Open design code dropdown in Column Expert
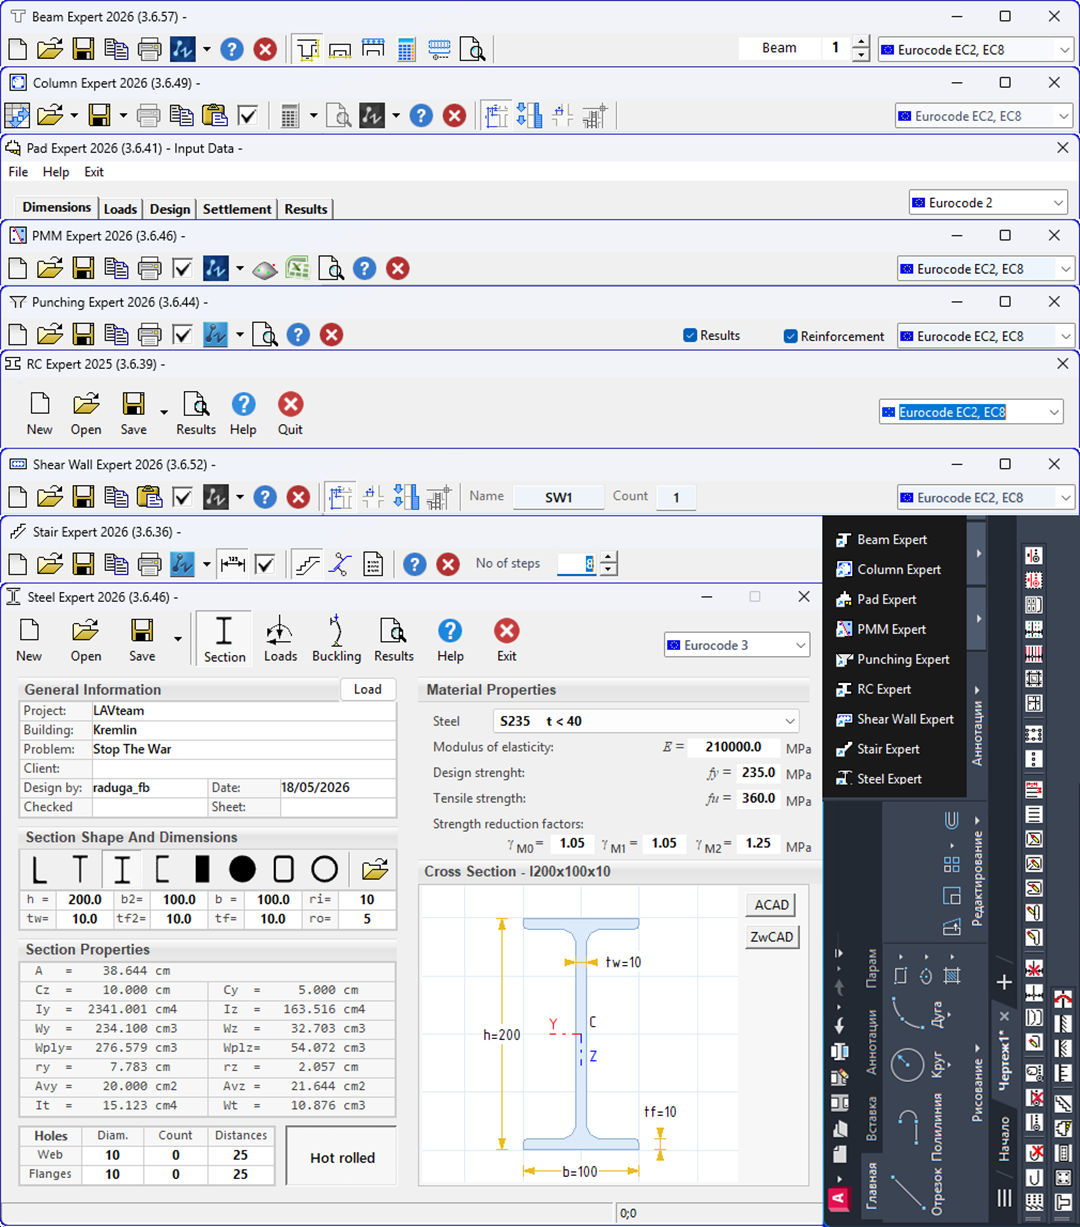Image resolution: width=1080 pixels, height=1227 pixels. coord(984,116)
